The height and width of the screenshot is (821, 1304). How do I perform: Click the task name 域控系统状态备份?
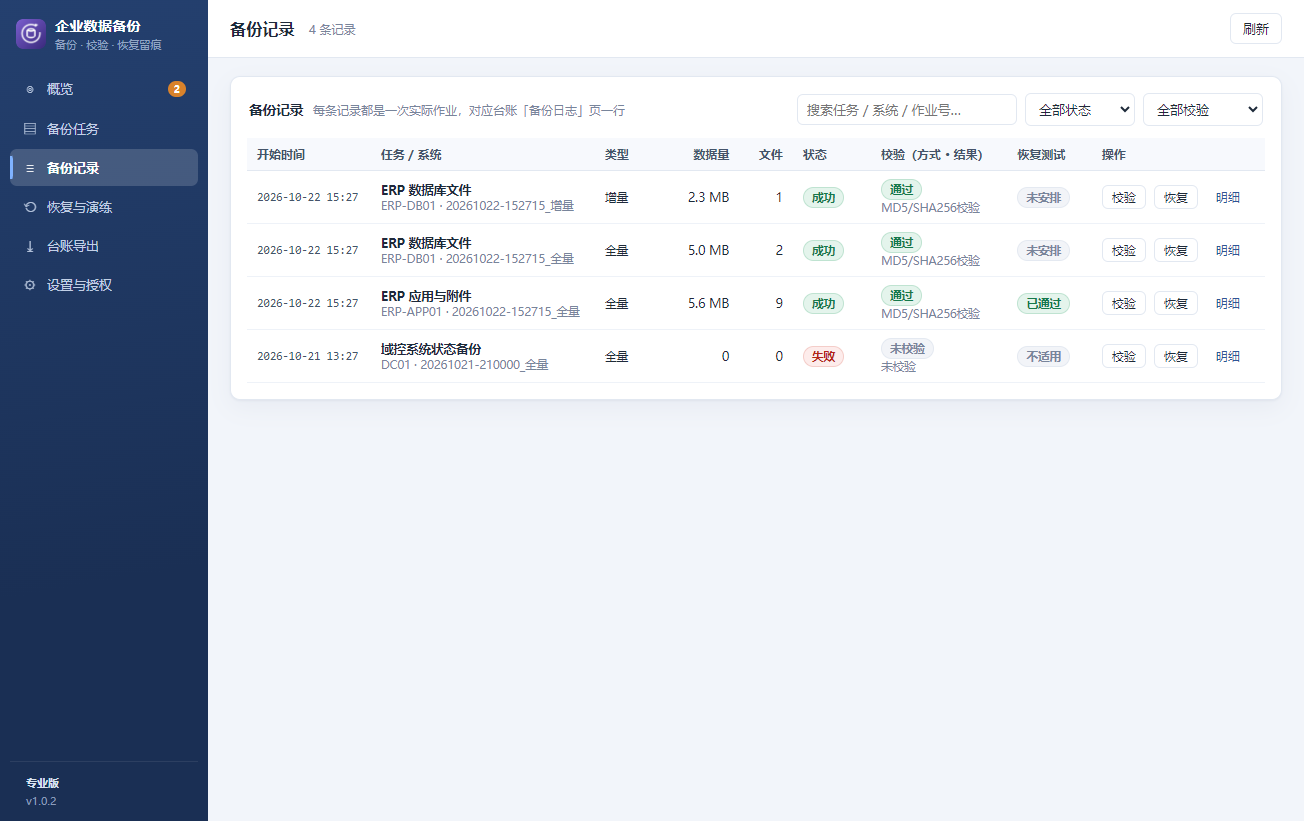(431, 349)
